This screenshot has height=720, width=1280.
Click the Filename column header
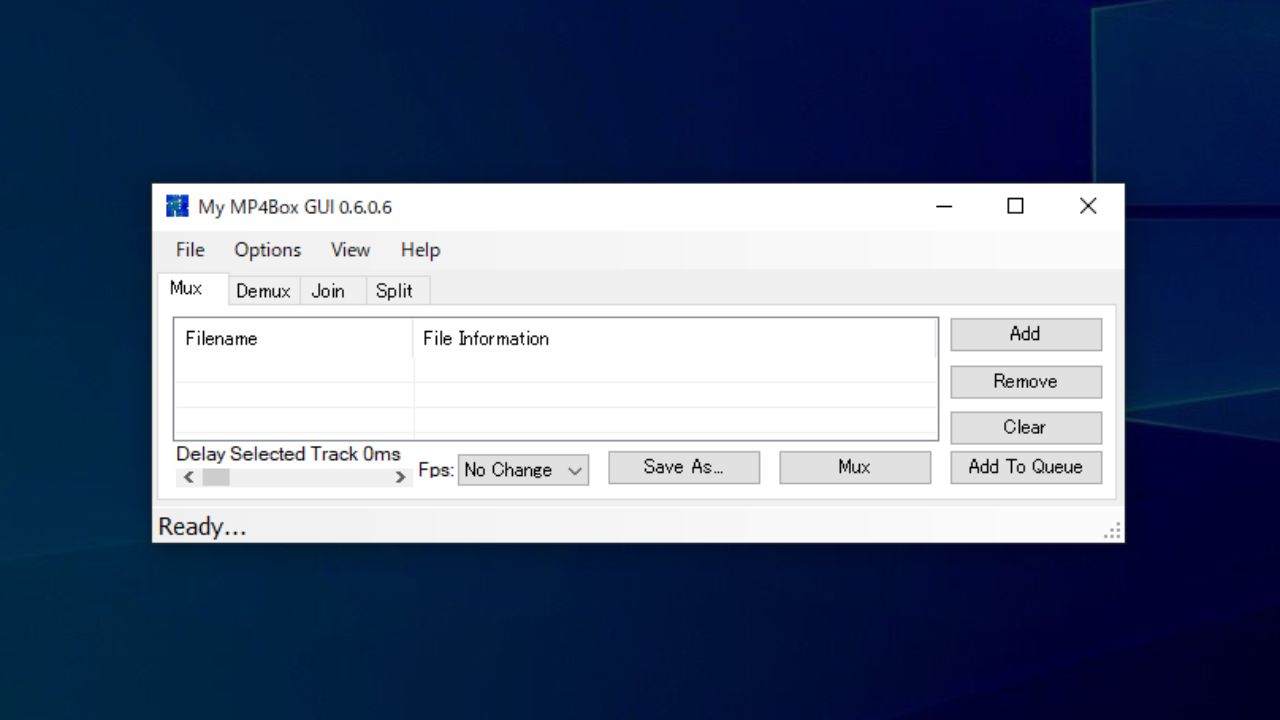tap(294, 339)
